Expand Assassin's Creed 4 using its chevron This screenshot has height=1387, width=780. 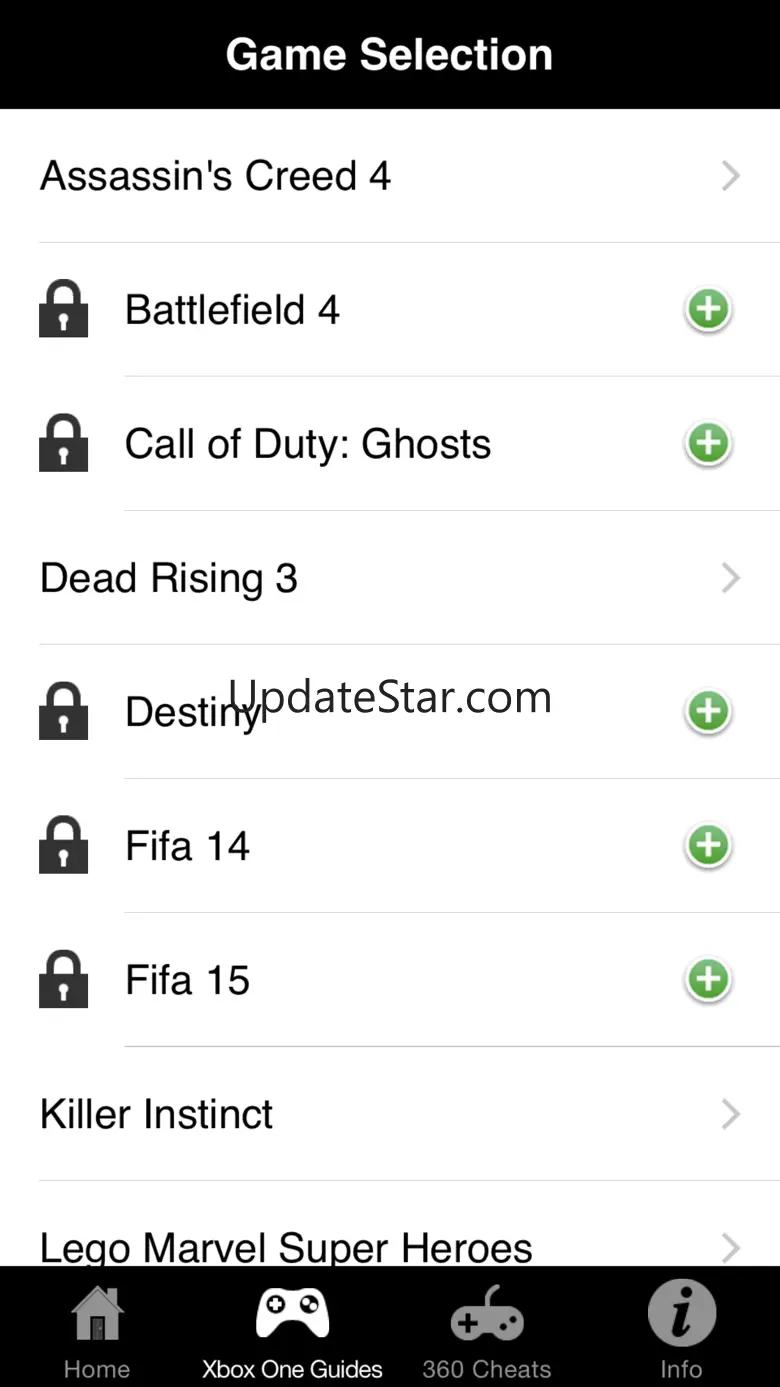point(731,176)
